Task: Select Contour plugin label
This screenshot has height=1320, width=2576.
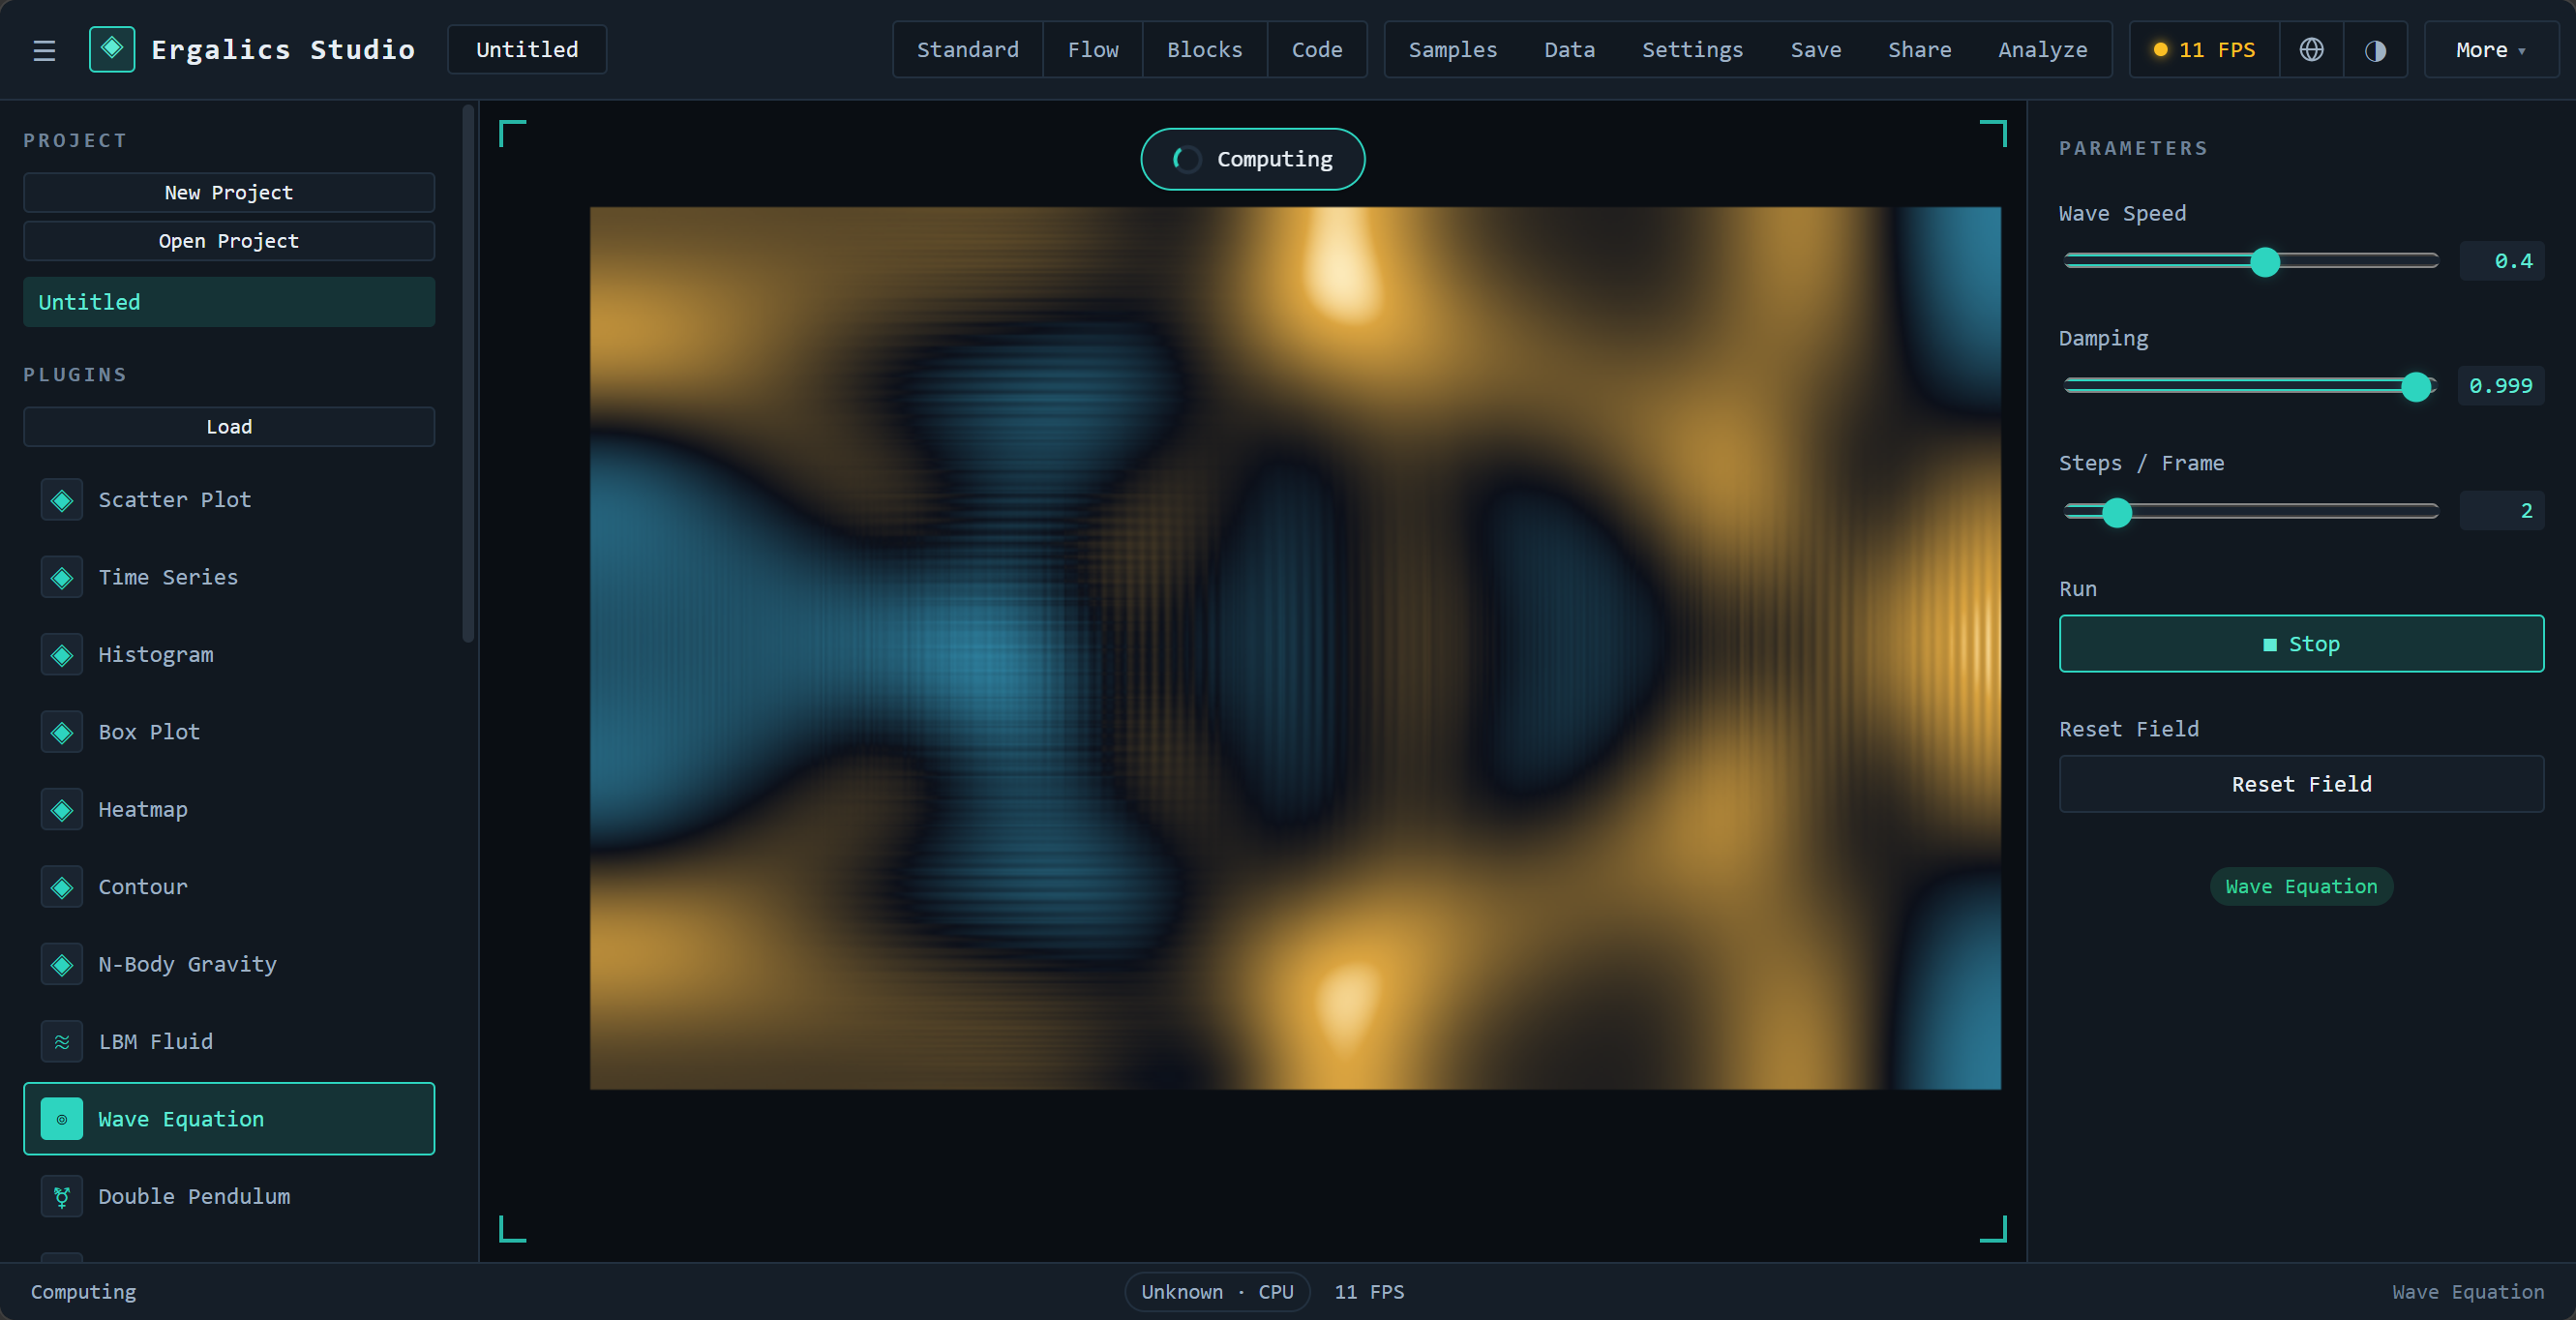Action: [143, 887]
